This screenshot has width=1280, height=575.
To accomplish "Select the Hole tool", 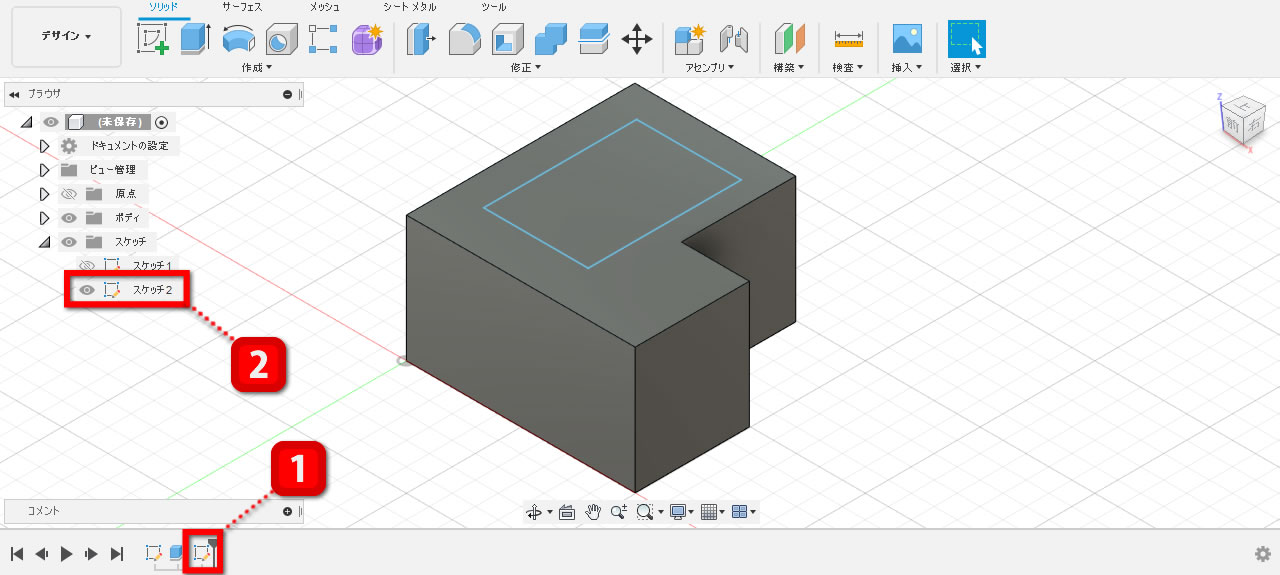I will point(281,39).
